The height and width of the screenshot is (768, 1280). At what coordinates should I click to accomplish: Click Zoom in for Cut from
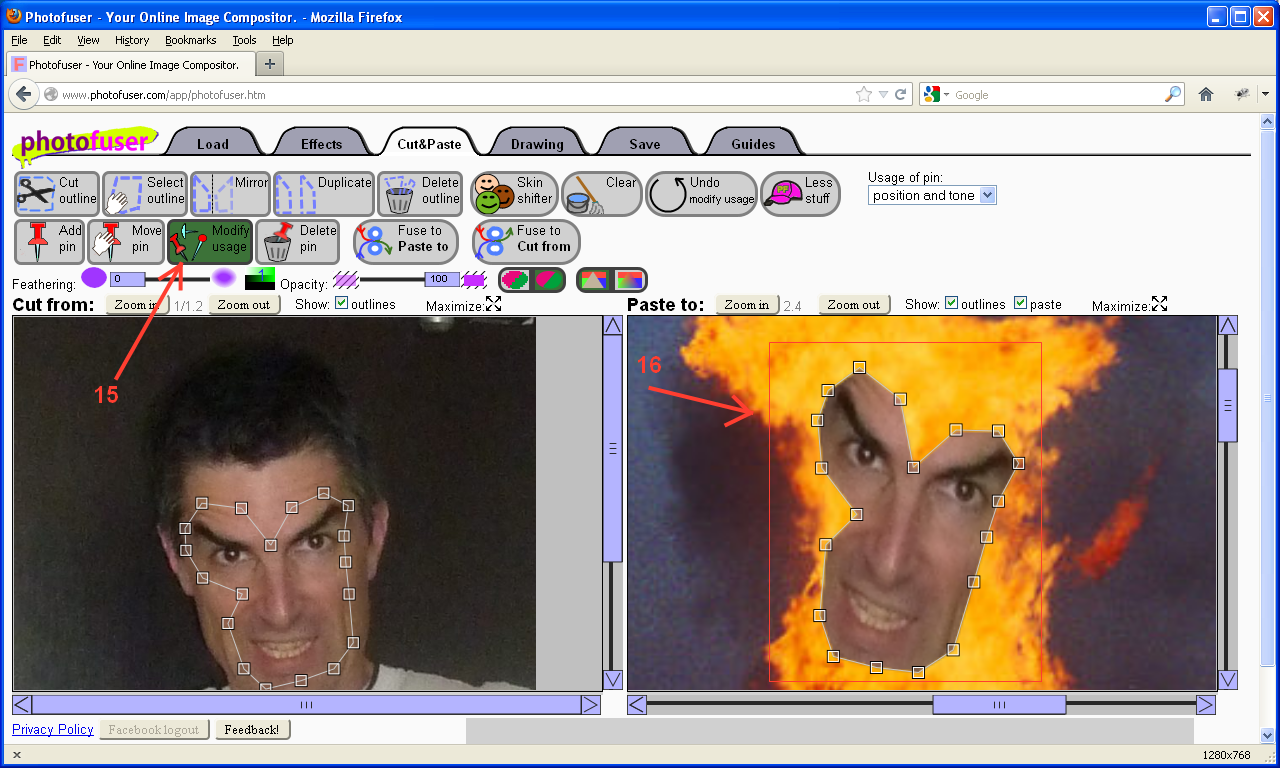(137, 305)
